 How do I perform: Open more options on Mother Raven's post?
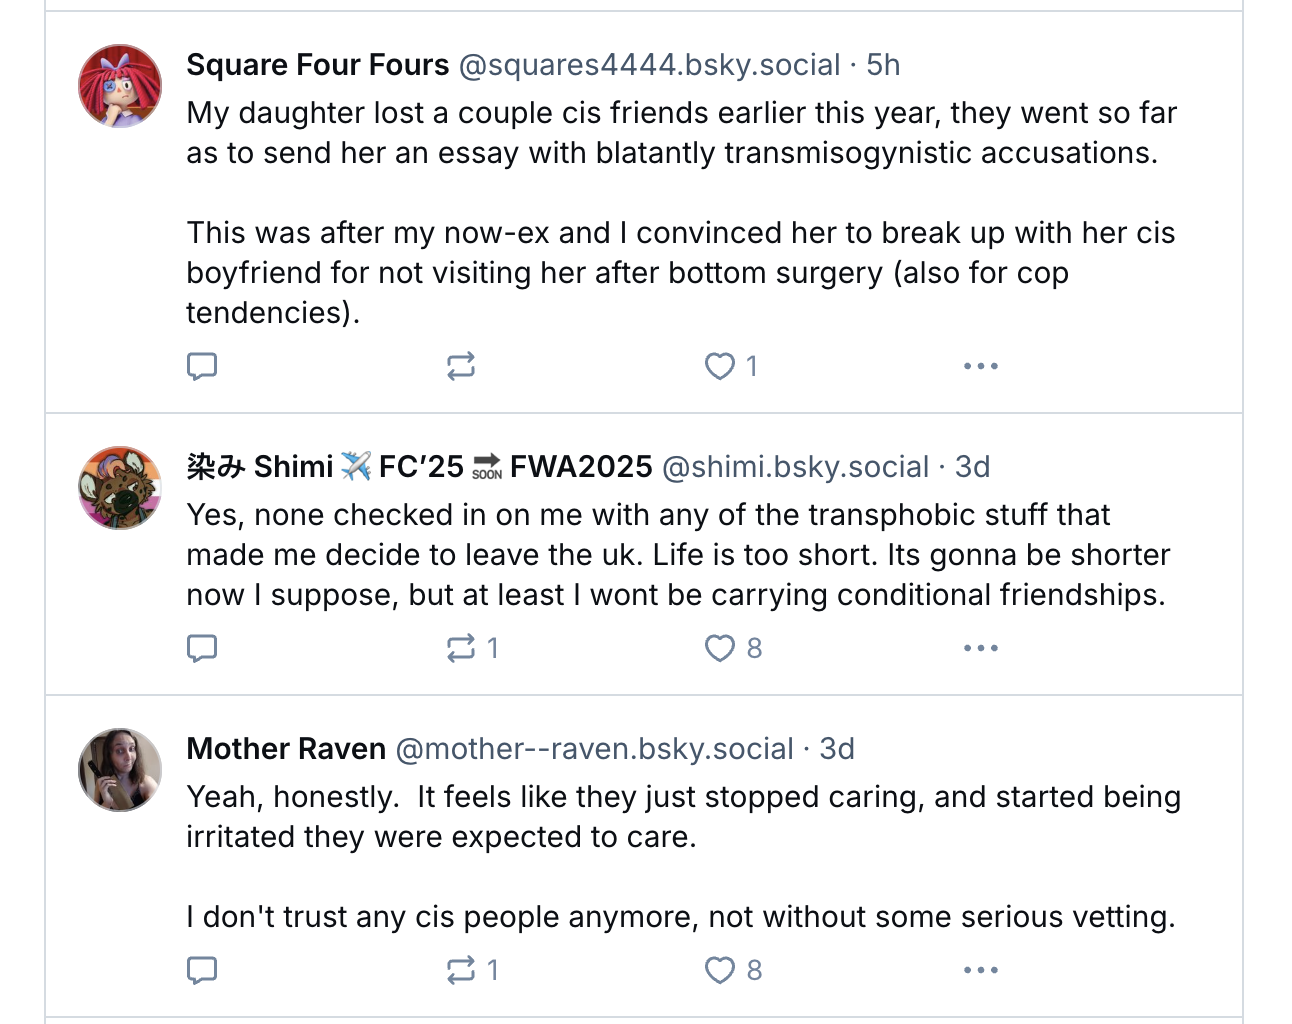[x=980, y=971]
